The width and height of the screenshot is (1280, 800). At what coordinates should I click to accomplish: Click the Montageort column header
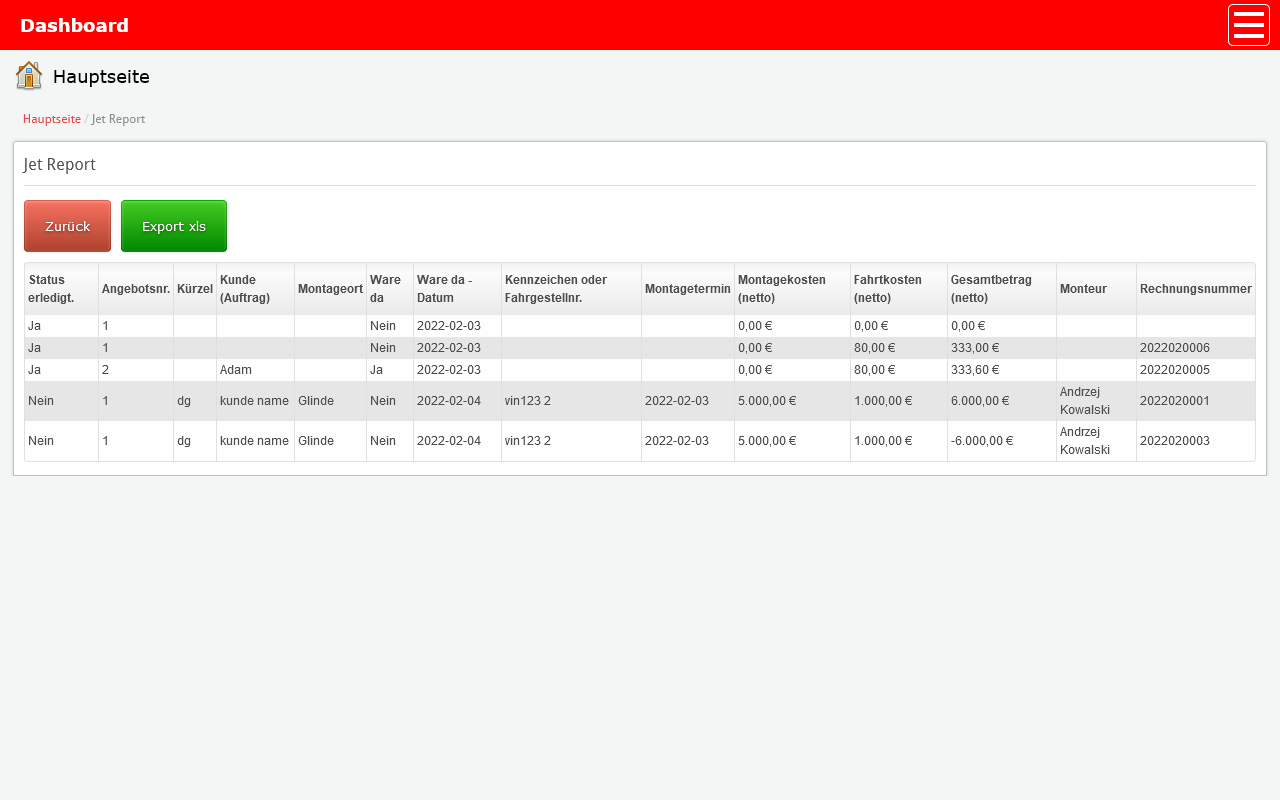click(x=330, y=289)
